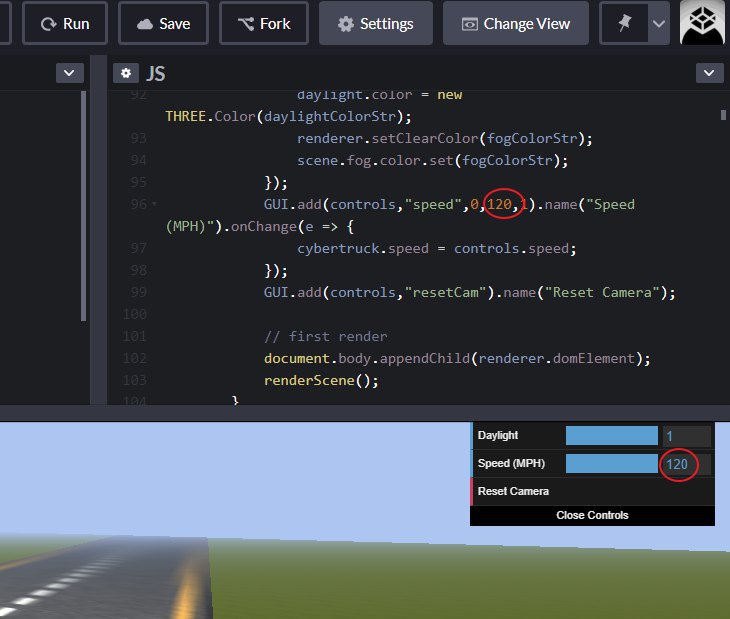The image size is (730, 619).
Task: Collapse the code fold arrow at line 96
Action: coord(154,204)
